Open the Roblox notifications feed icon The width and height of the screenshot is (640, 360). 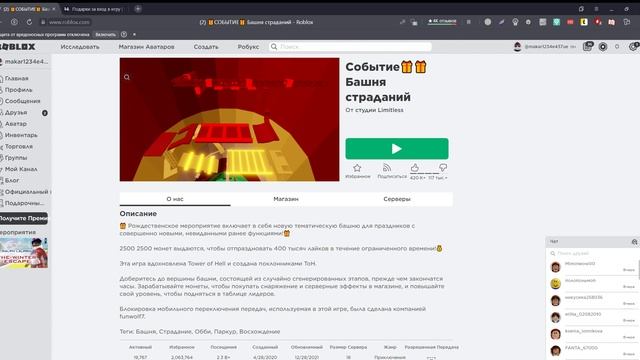pos(587,47)
